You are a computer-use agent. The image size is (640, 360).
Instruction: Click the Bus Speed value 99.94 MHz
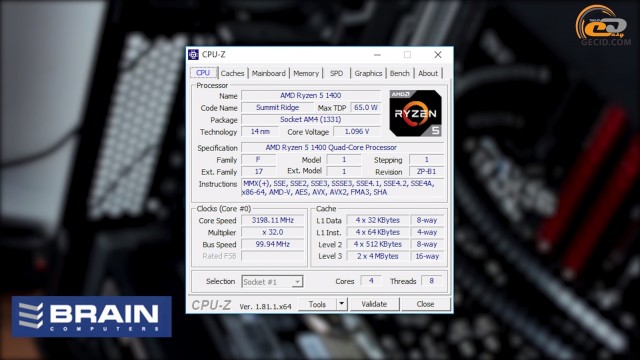pos(273,244)
